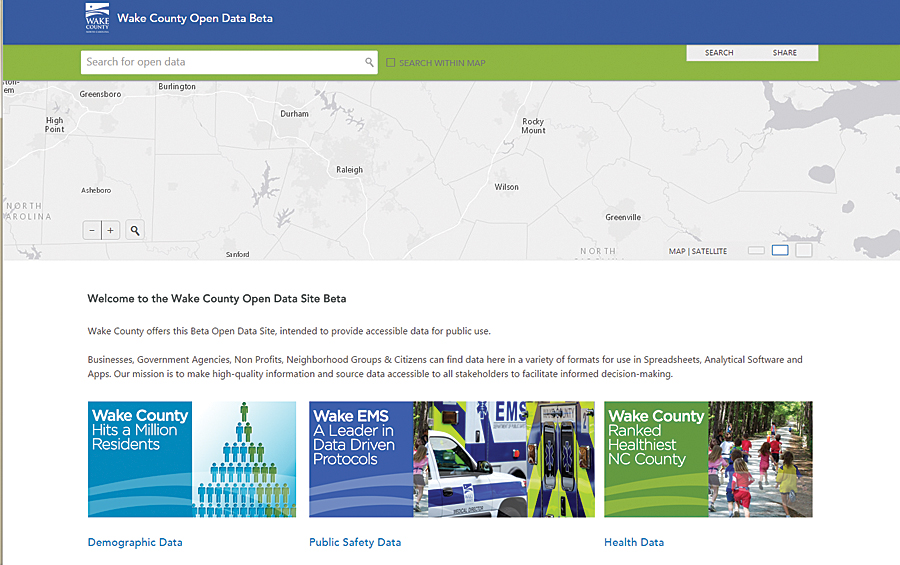The height and width of the screenshot is (565, 900).
Task: Click the Asheboro label on the map
Action: [96, 190]
